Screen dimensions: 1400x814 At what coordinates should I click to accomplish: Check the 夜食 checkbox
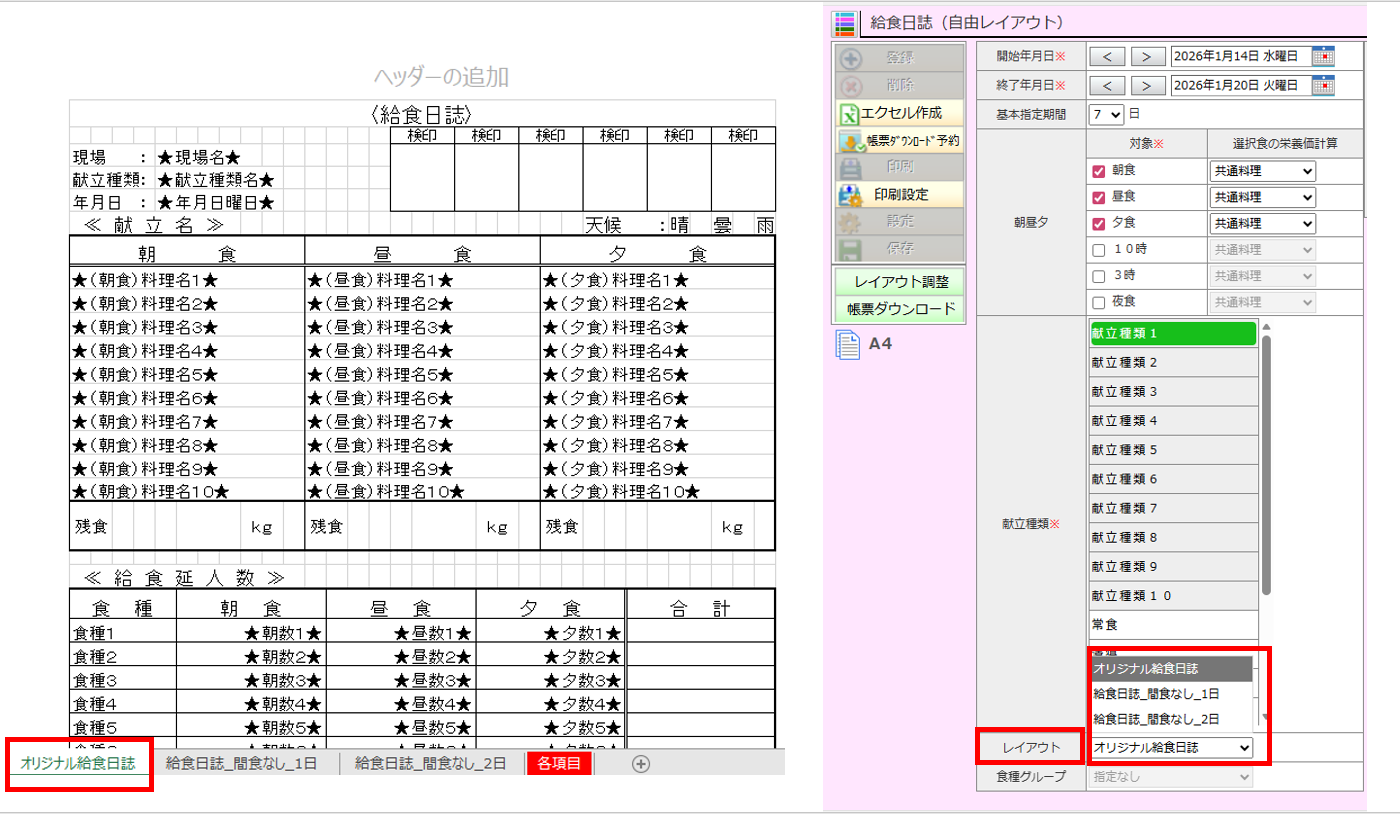coord(1098,302)
